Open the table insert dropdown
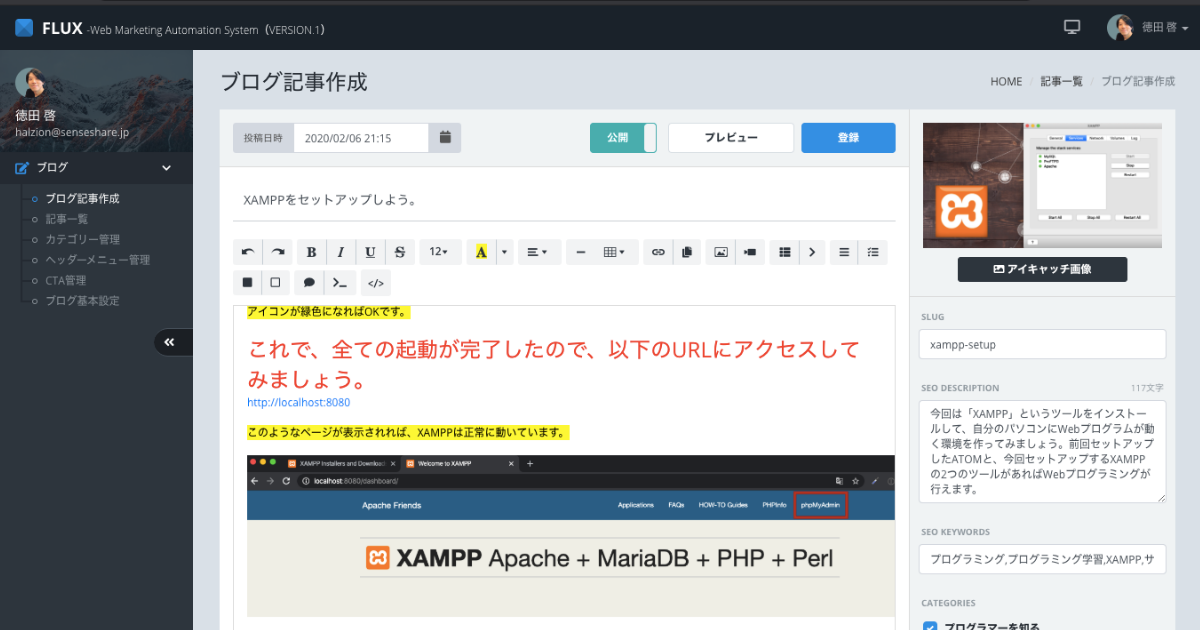 pyautogui.click(x=615, y=252)
